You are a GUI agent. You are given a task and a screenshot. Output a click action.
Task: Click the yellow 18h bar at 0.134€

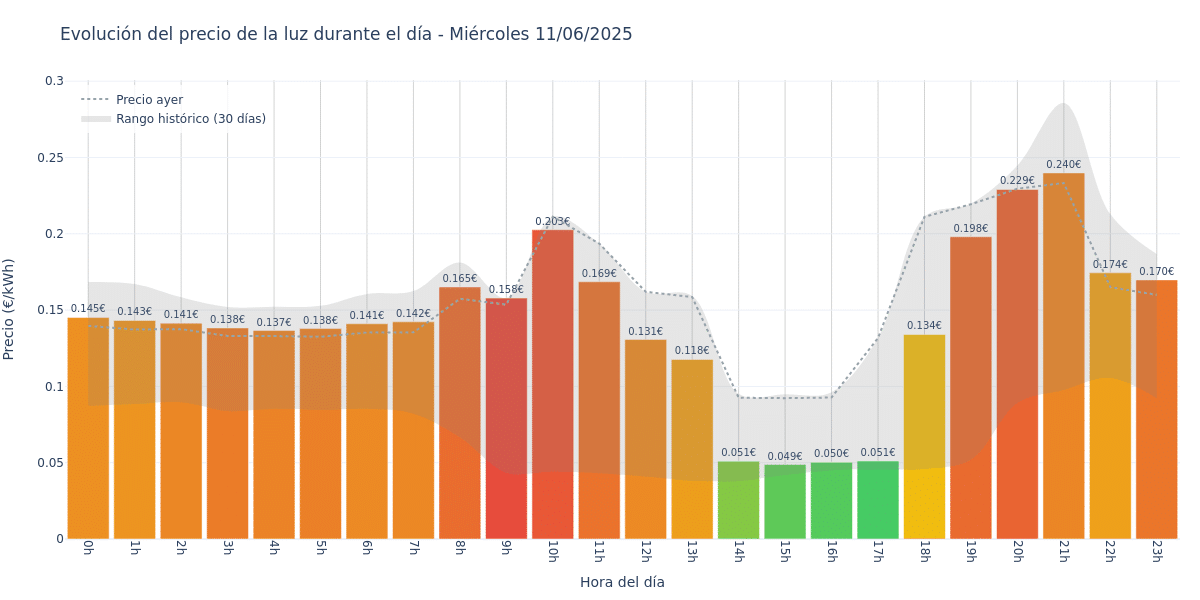[924, 437]
